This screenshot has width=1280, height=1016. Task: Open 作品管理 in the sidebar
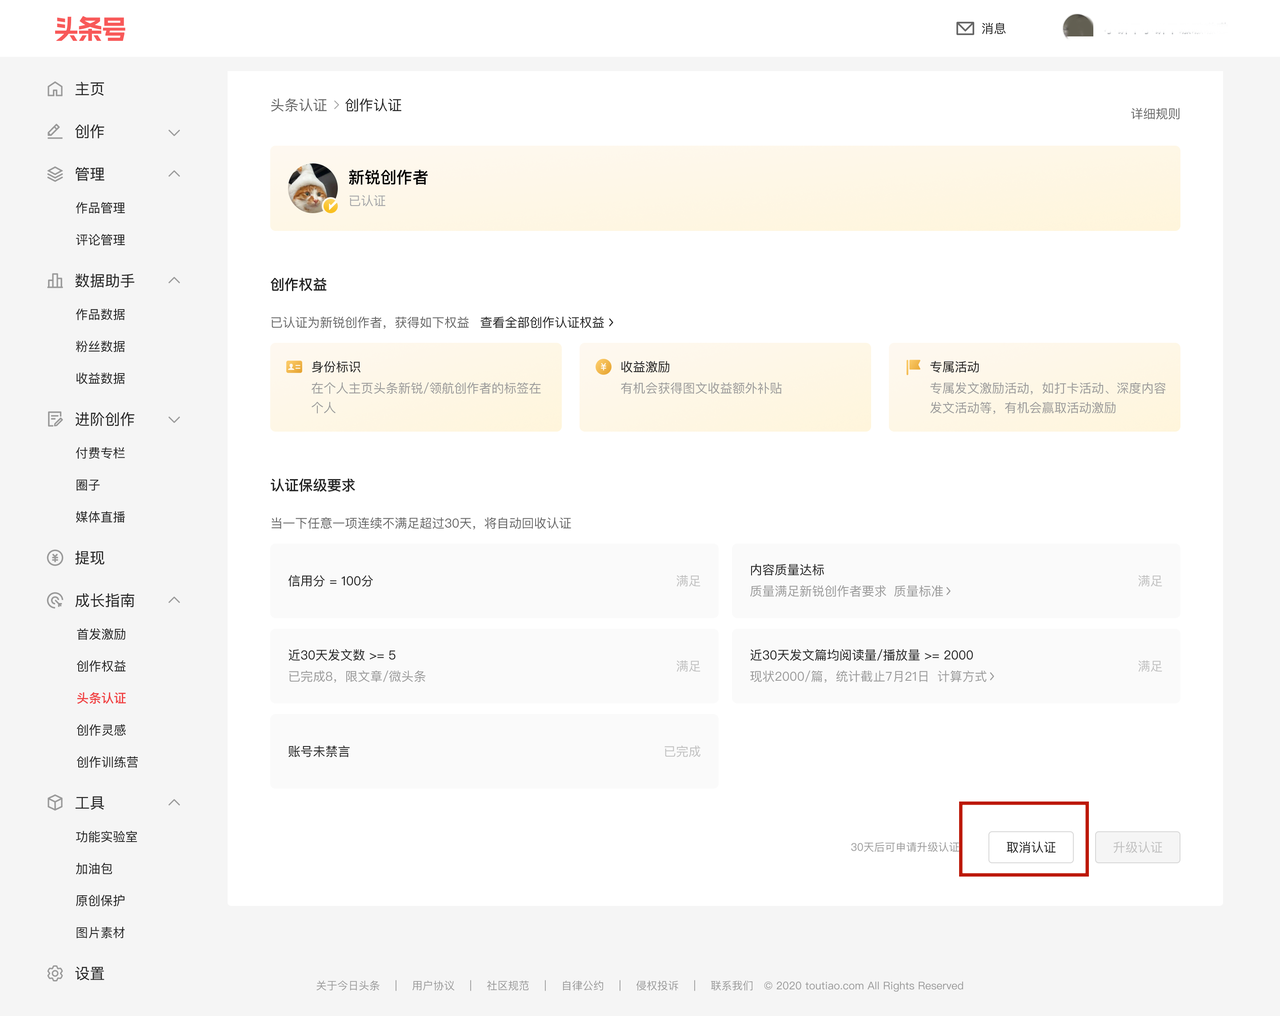(100, 208)
